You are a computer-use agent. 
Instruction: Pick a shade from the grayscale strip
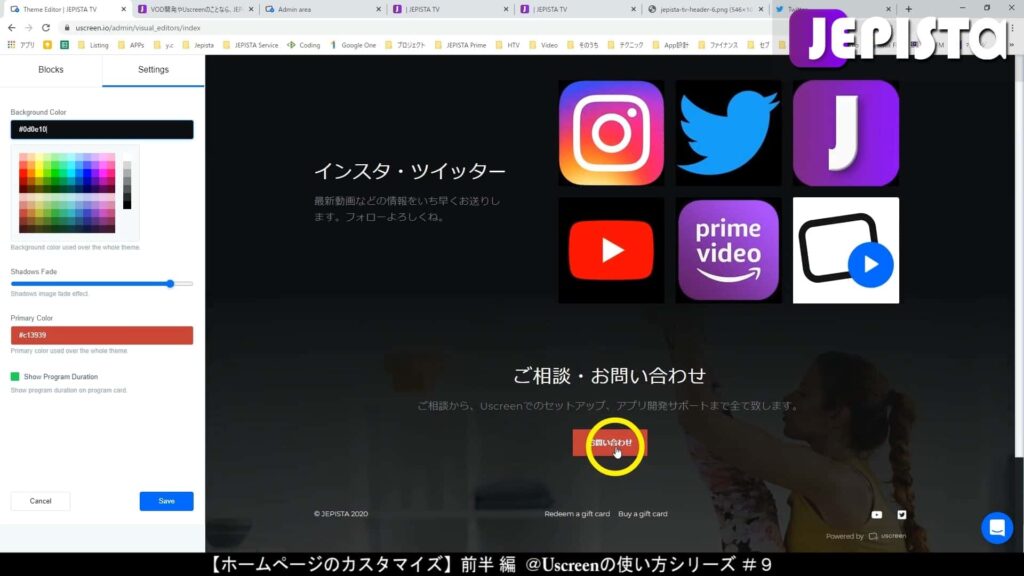pyautogui.click(x=127, y=185)
